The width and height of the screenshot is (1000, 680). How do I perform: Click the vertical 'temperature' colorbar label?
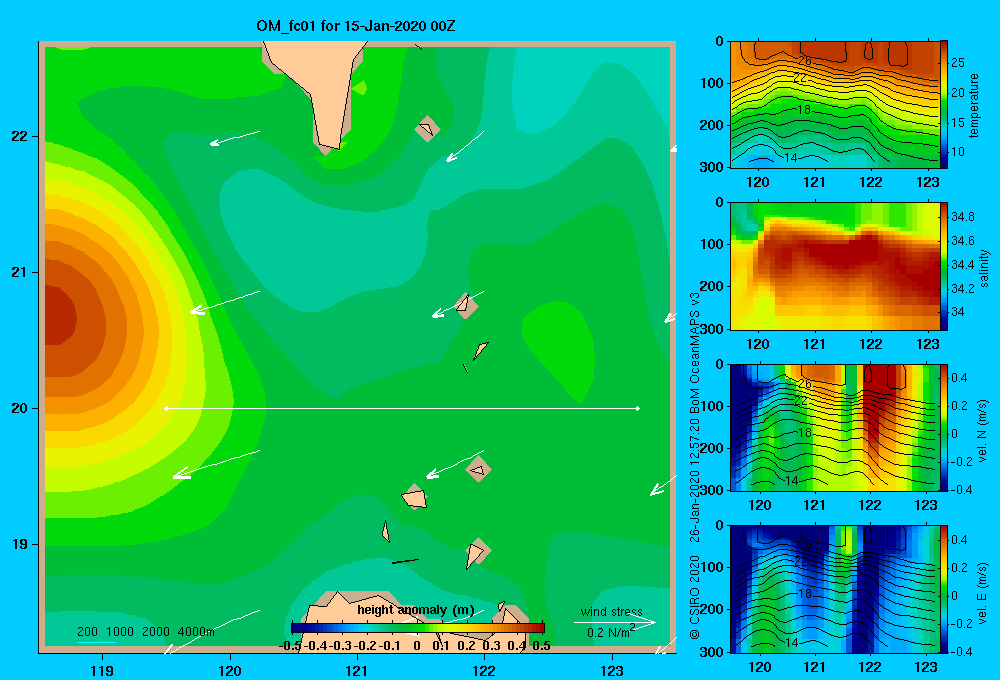tap(973, 105)
